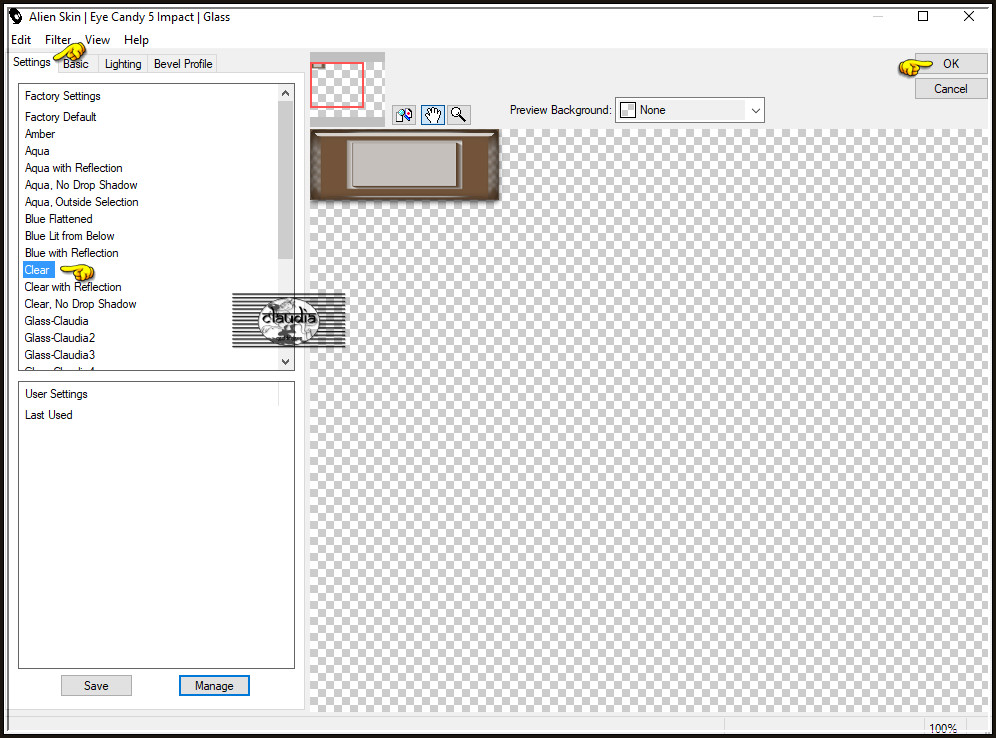The width and height of the screenshot is (996, 738).
Task: Click the Save settings button
Action: (97, 686)
